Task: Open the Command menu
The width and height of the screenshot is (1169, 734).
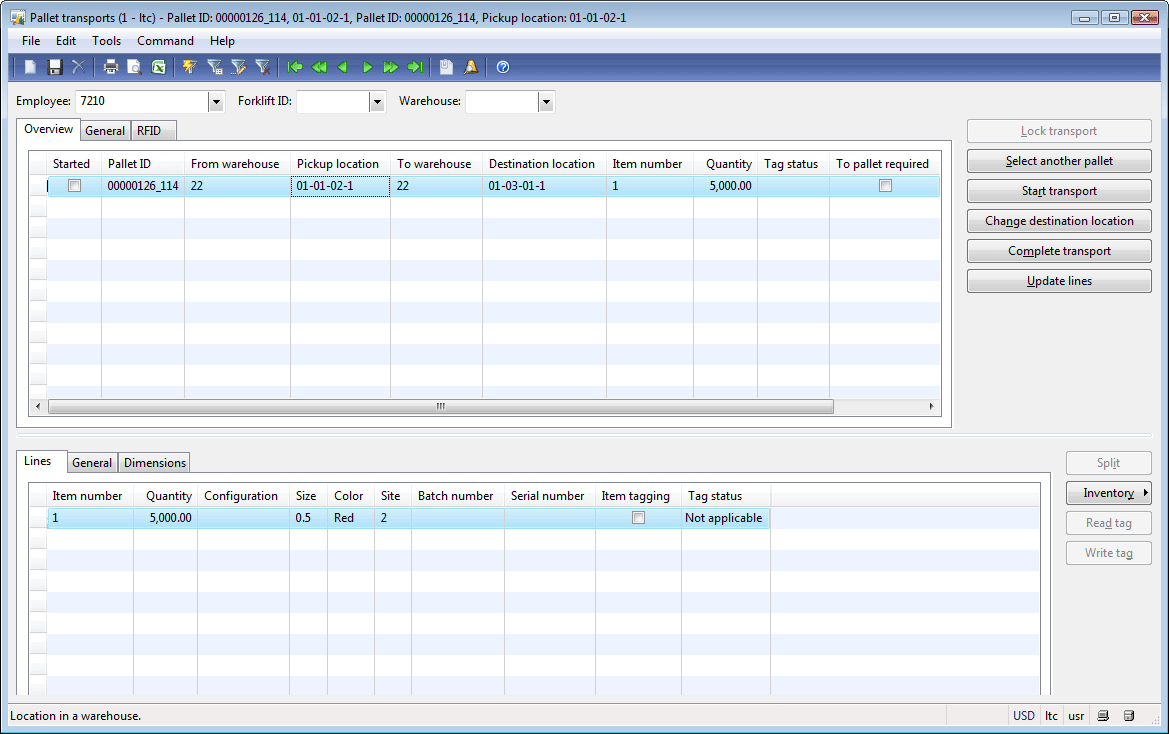Action: coord(165,41)
